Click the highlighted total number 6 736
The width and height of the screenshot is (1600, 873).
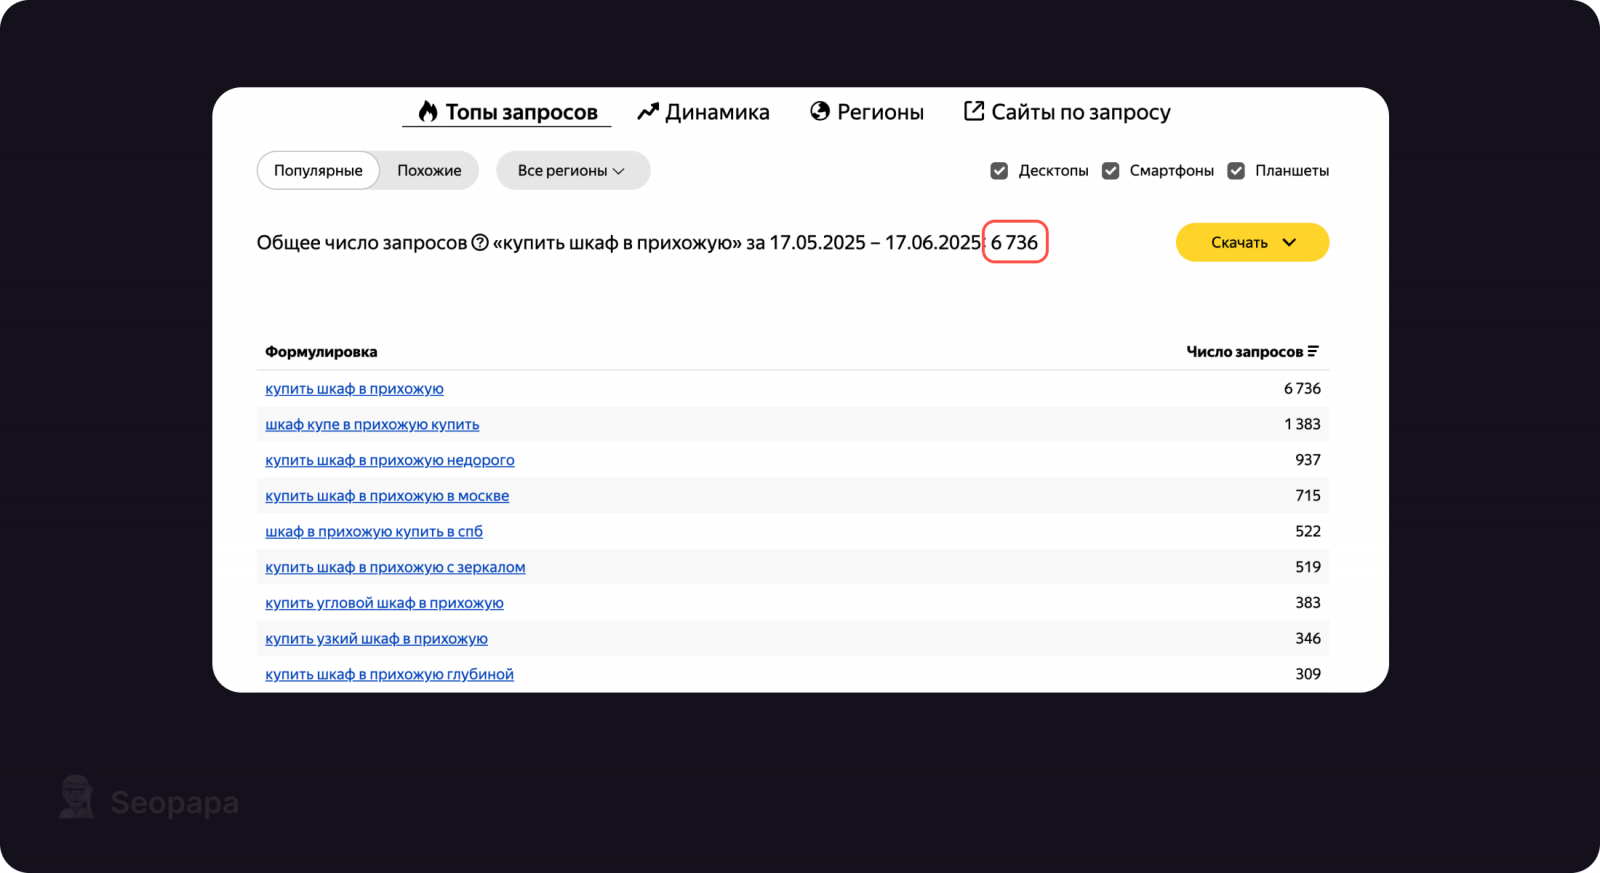(x=1014, y=243)
